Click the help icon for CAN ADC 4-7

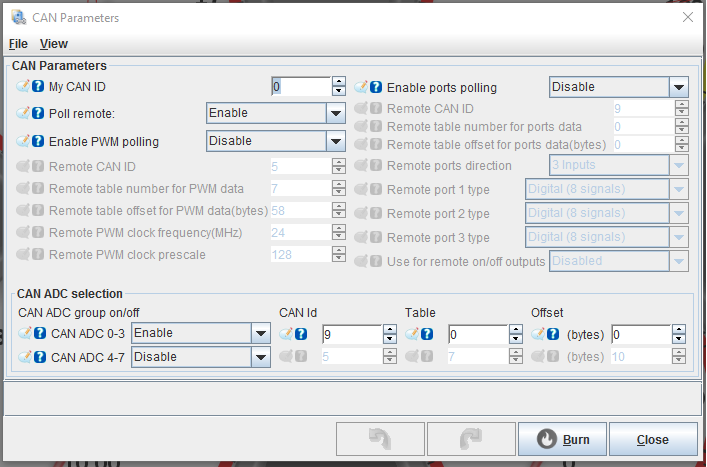(x=40, y=356)
